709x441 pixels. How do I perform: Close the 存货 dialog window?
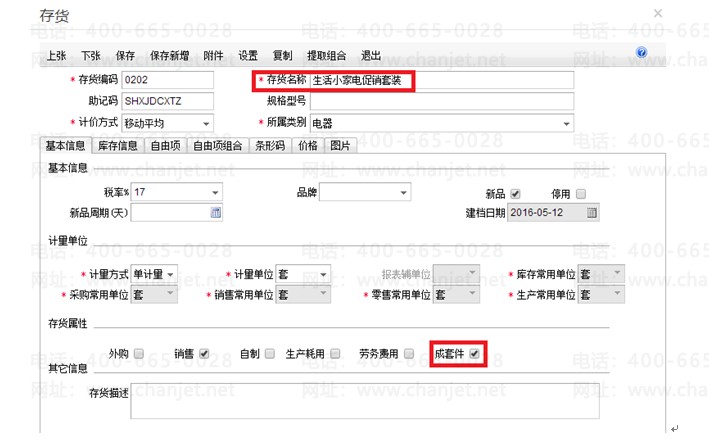point(658,14)
